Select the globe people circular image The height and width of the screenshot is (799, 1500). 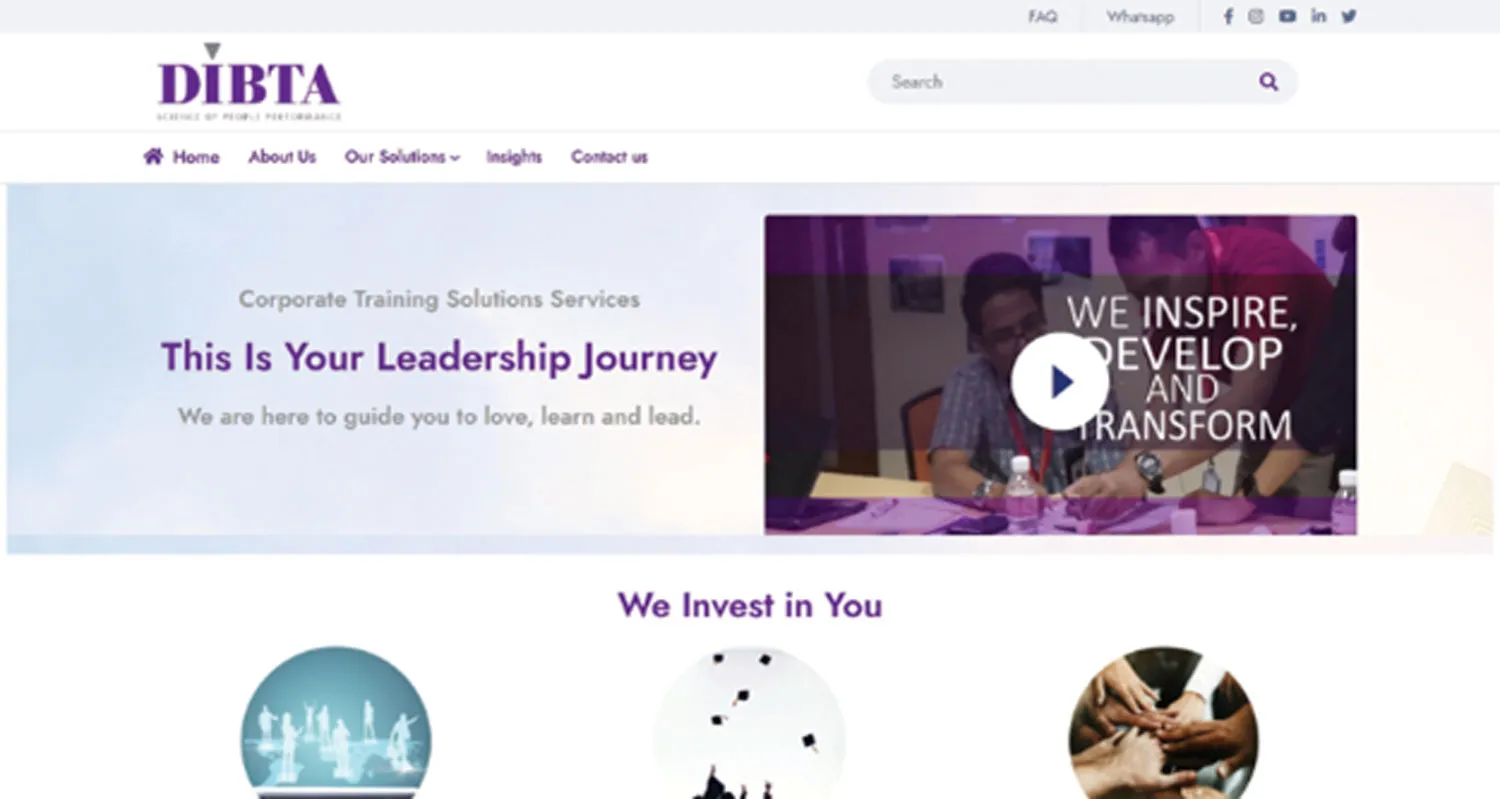tap(336, 722)
